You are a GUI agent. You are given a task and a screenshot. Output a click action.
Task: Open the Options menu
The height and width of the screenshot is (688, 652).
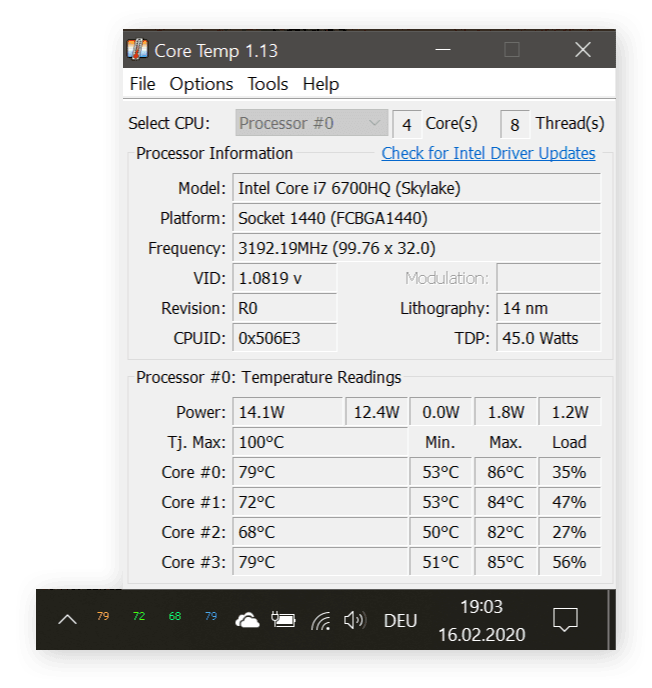[201, 84]
